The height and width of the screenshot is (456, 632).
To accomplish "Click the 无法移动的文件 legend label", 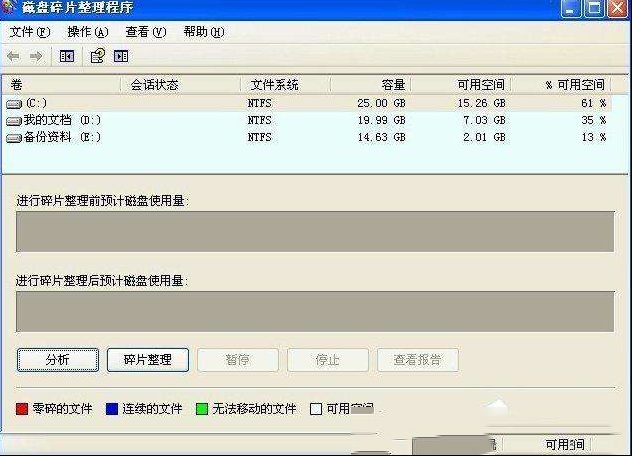I will [x=254, y=409].
